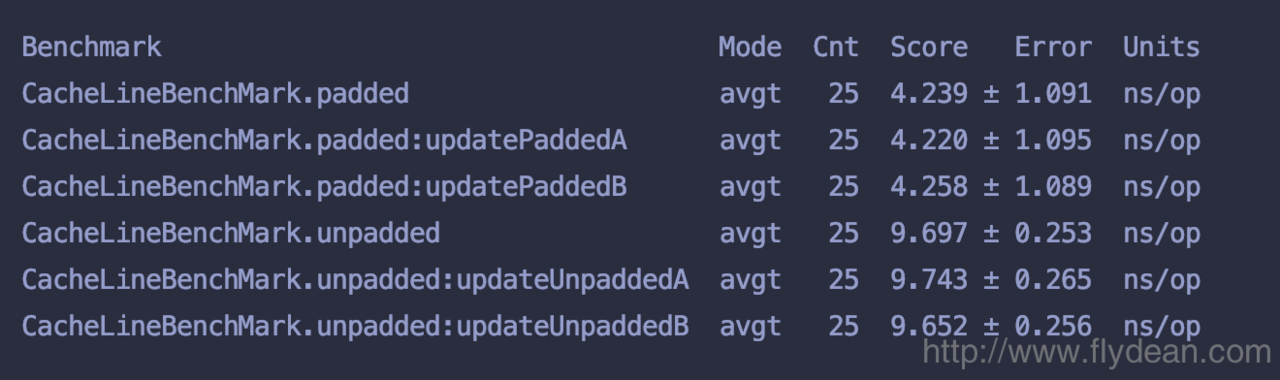Click the Cnt column header
1280x380 pixels.
click(x=836, y=47)
